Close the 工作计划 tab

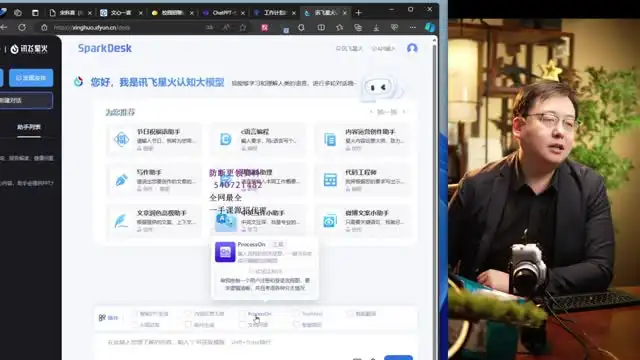tap(294, 13)
